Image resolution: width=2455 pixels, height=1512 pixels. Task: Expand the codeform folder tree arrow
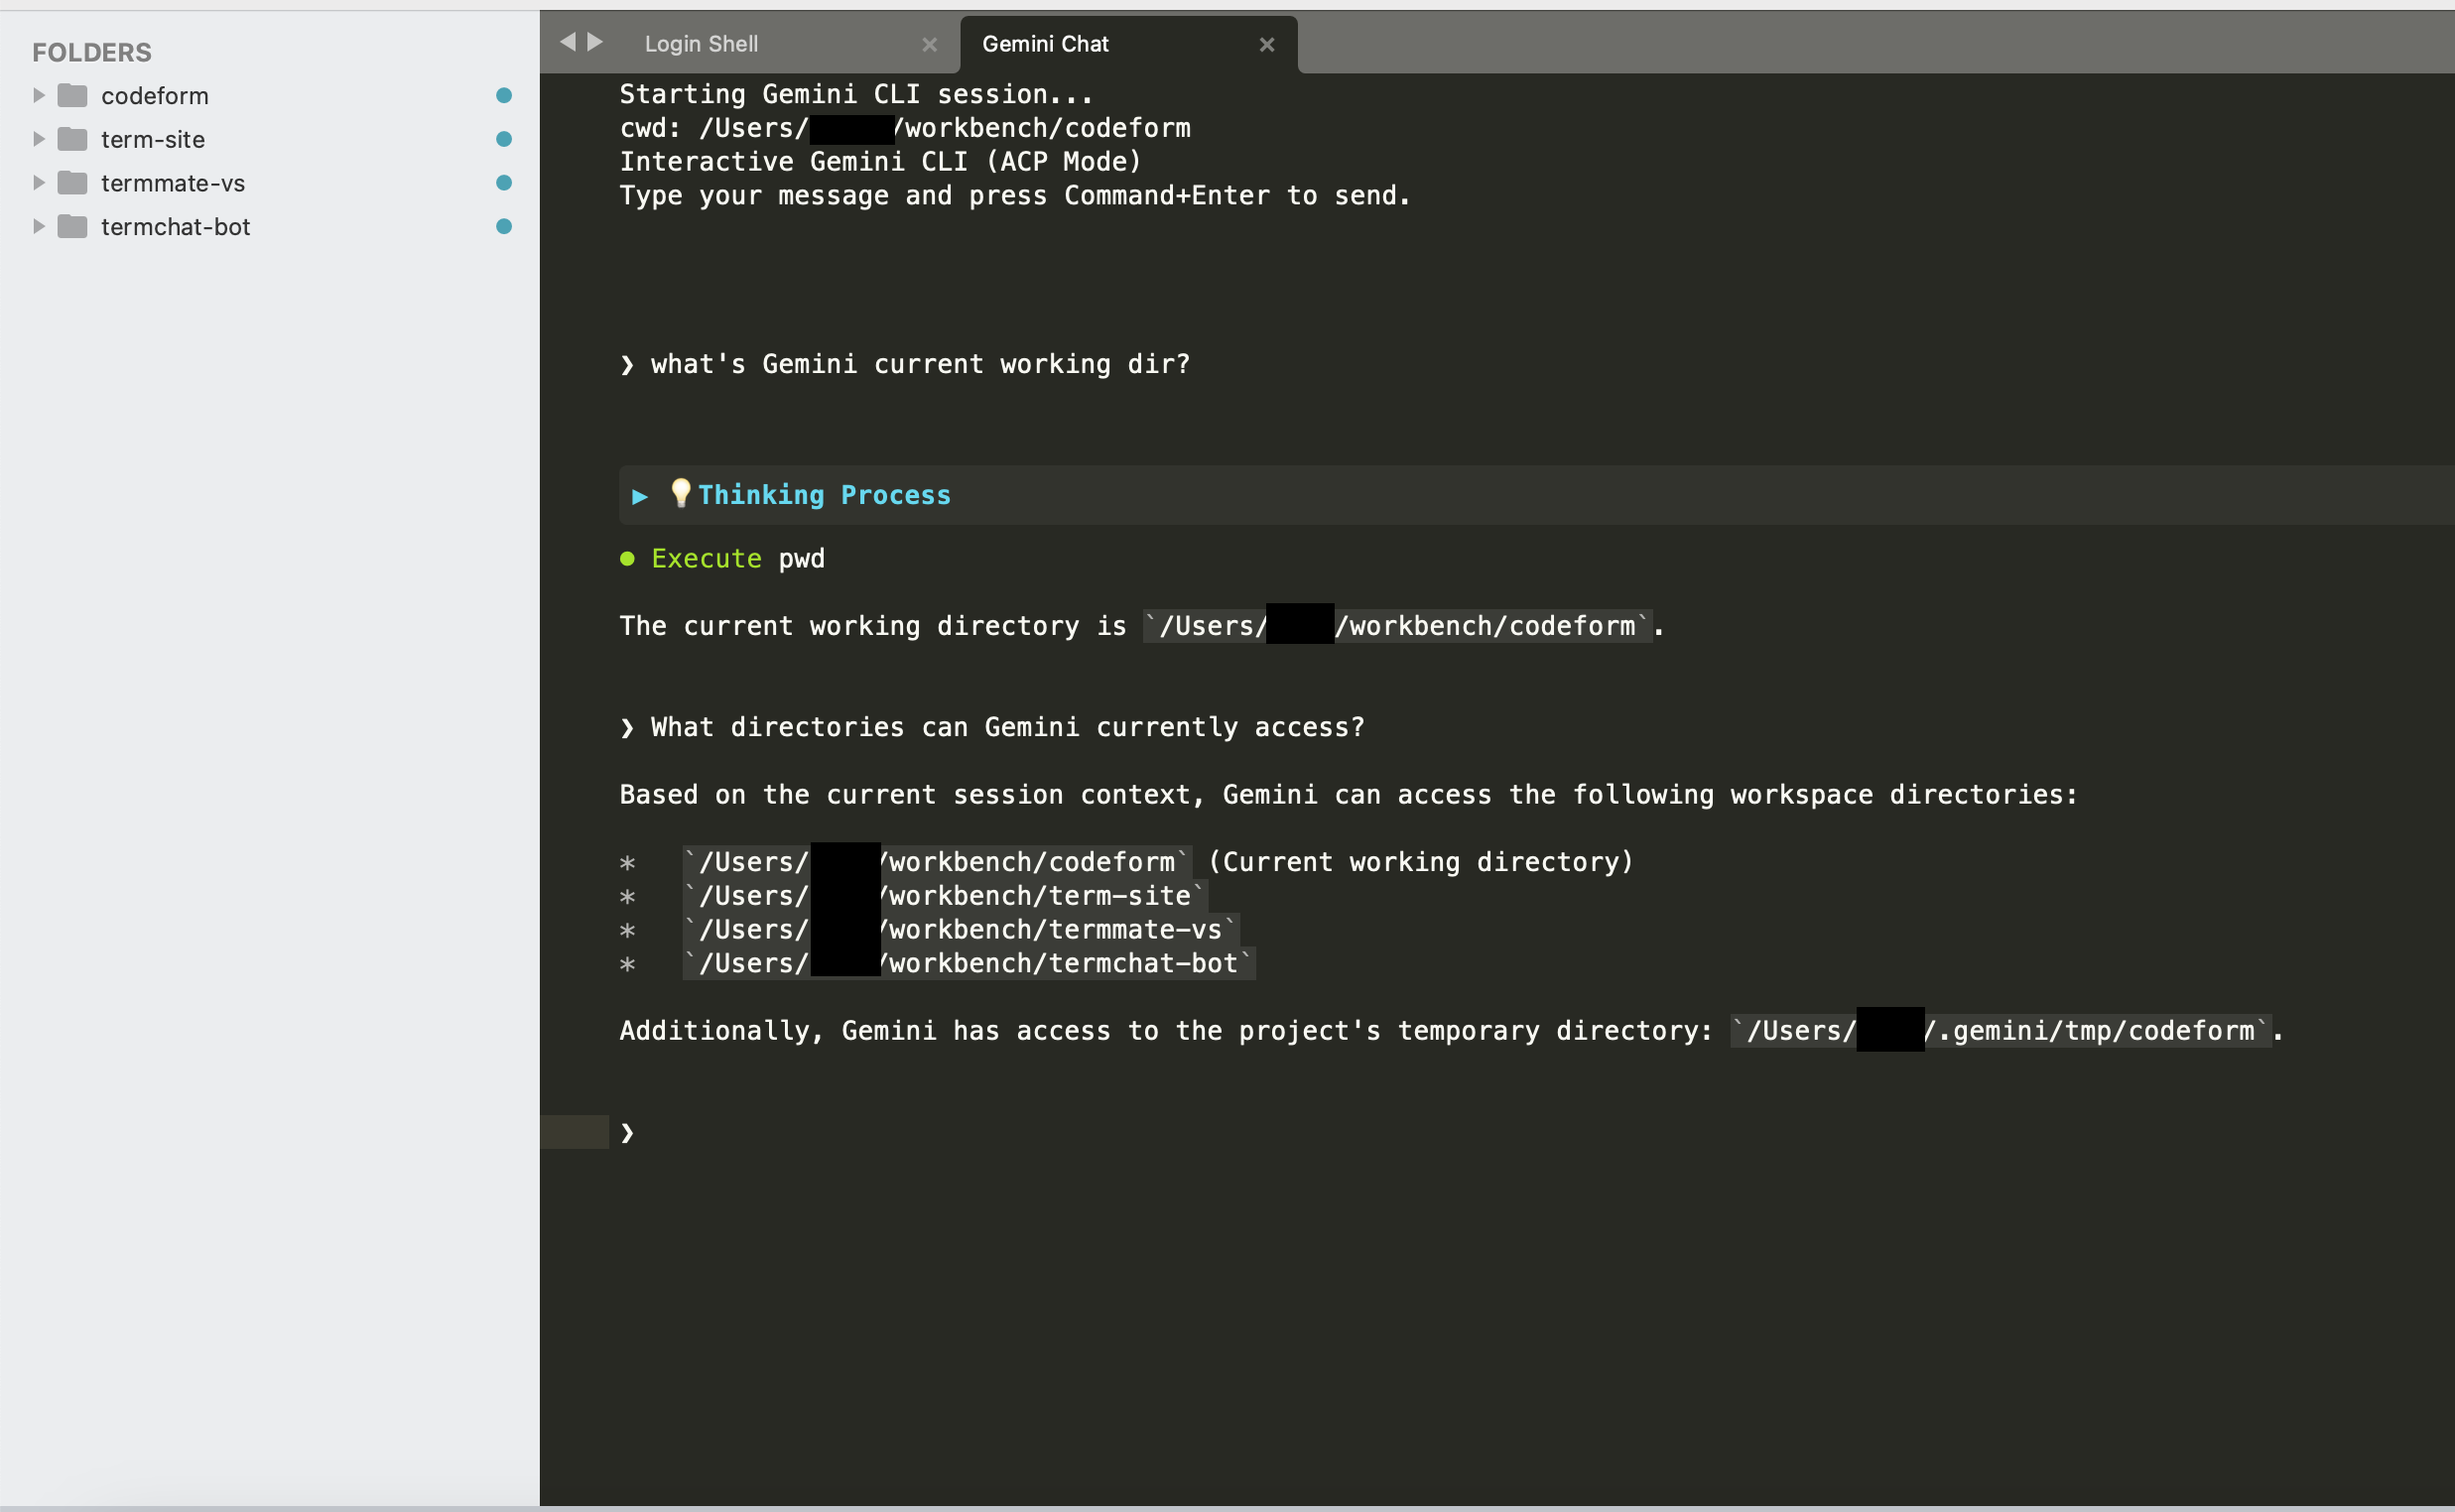(39, 96)
